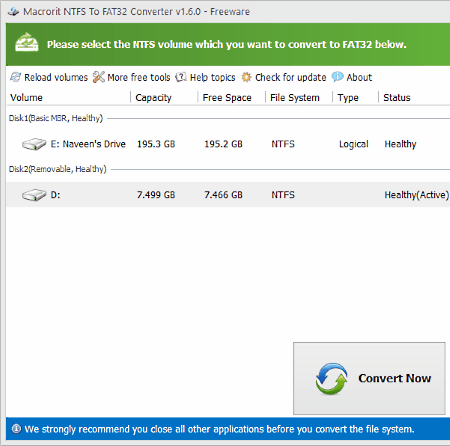Viewport: 450px width, 446px height.
Task: Click NTFS in the D: drive row
Action: tap(283, 195)
